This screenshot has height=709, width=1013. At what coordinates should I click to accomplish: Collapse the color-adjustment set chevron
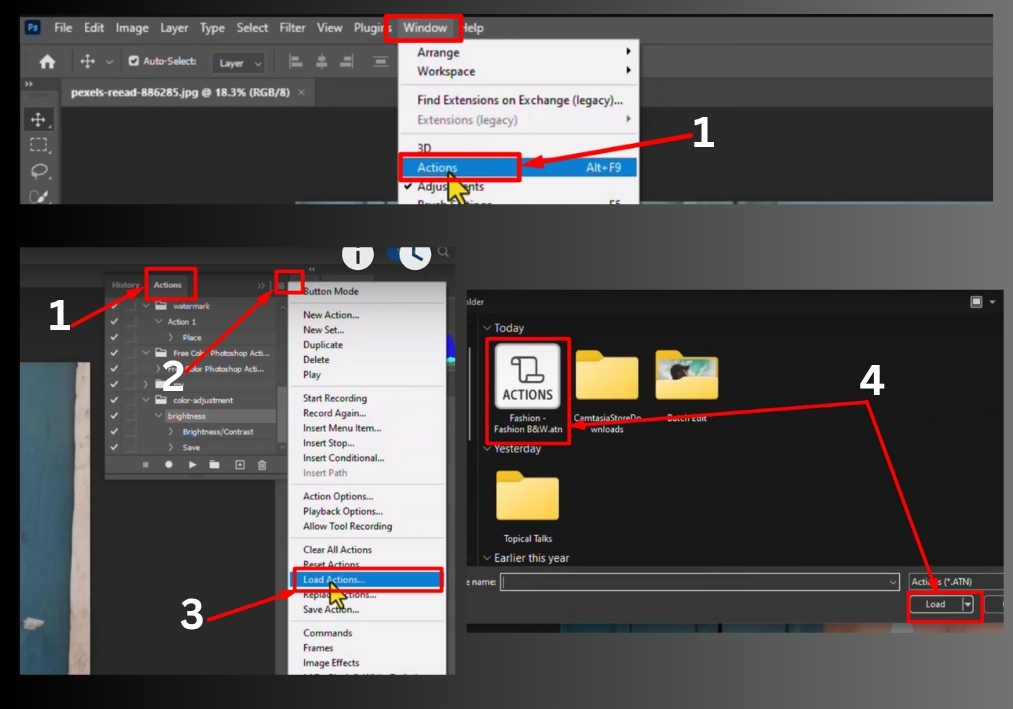[x=146, y=400]
